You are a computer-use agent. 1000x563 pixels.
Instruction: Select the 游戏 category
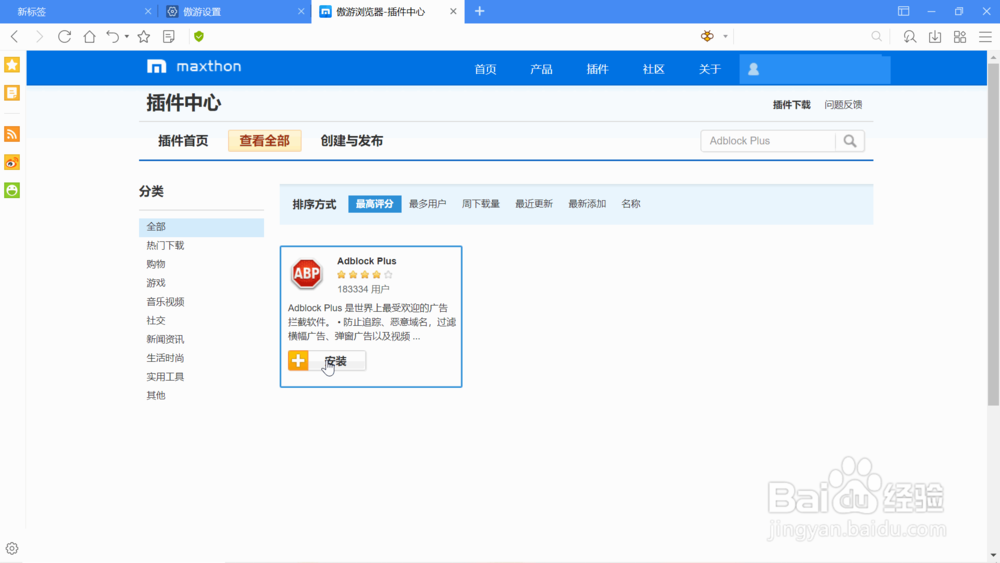click(156, 283)
